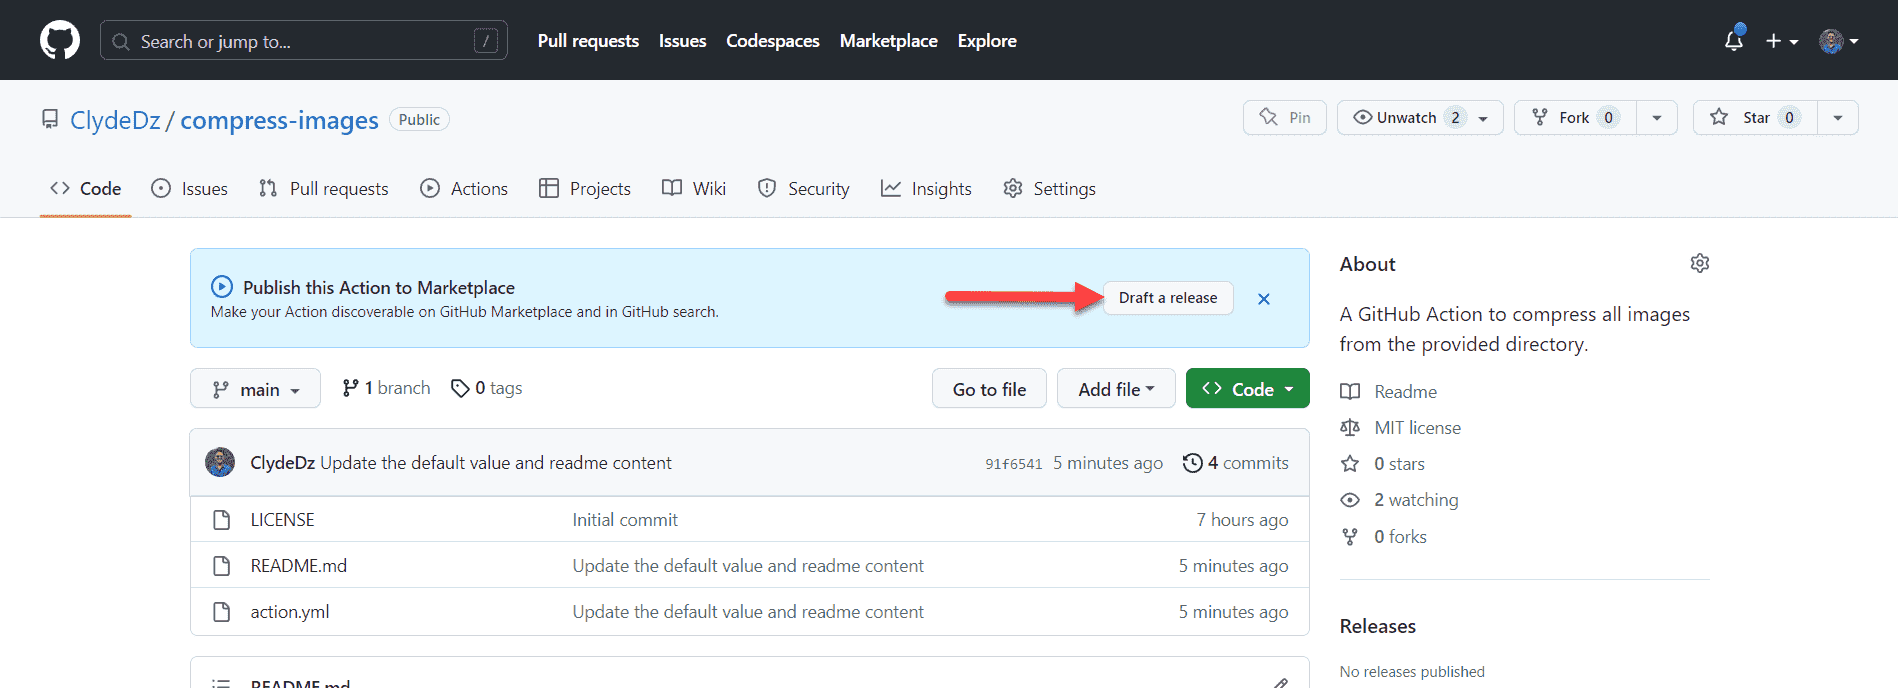
Task: Open GitHub homepage via Octocat logo
Action: pyautogui.click(x=60, y=41)
